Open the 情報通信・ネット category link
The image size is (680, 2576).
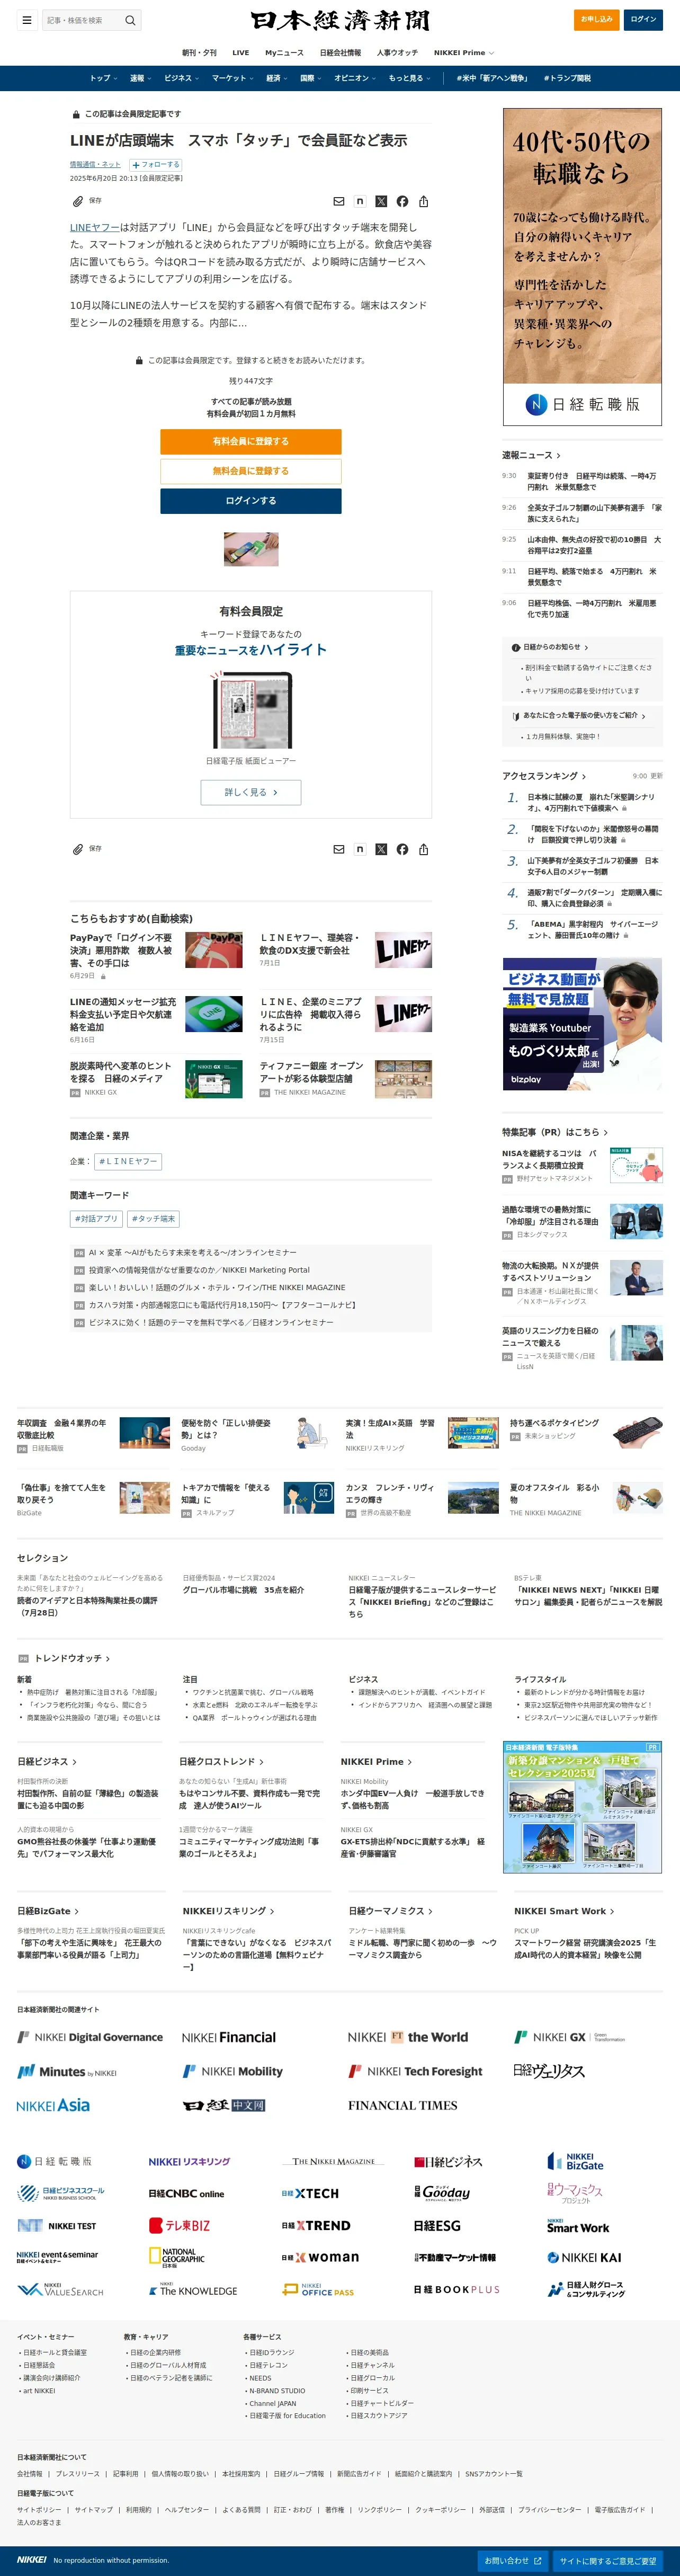[95, 165]
